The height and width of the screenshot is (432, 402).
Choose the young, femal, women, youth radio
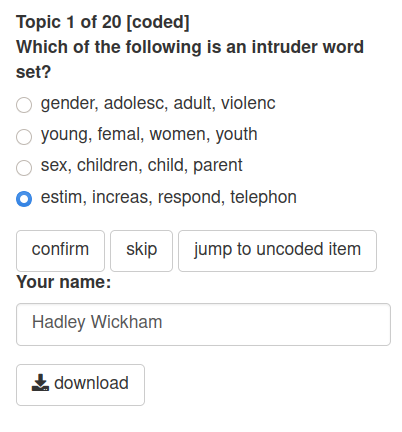tap(24, 137)
